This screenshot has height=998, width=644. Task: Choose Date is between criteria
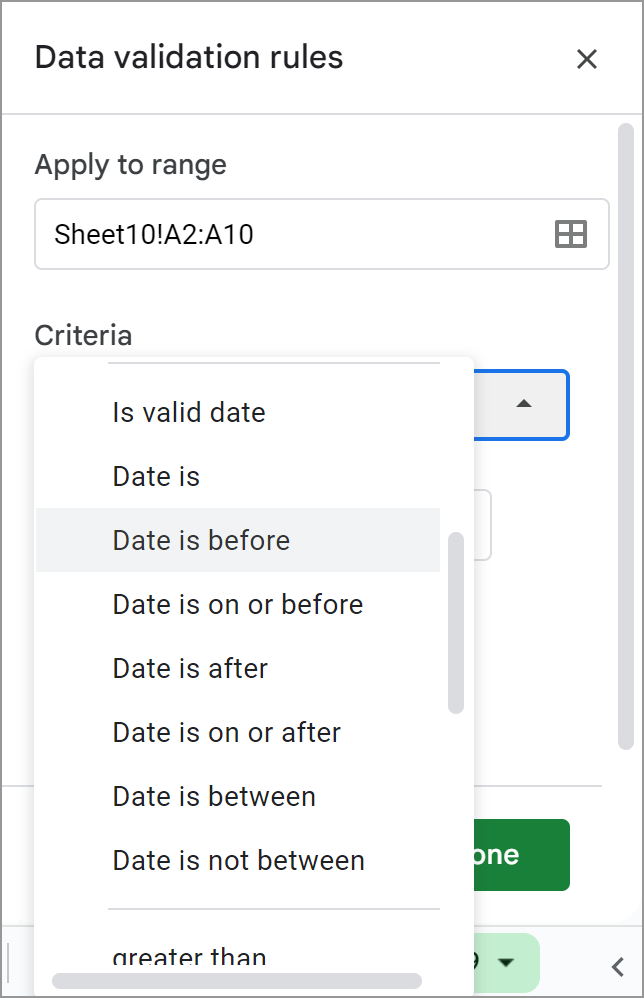click(x=214, y=796)
